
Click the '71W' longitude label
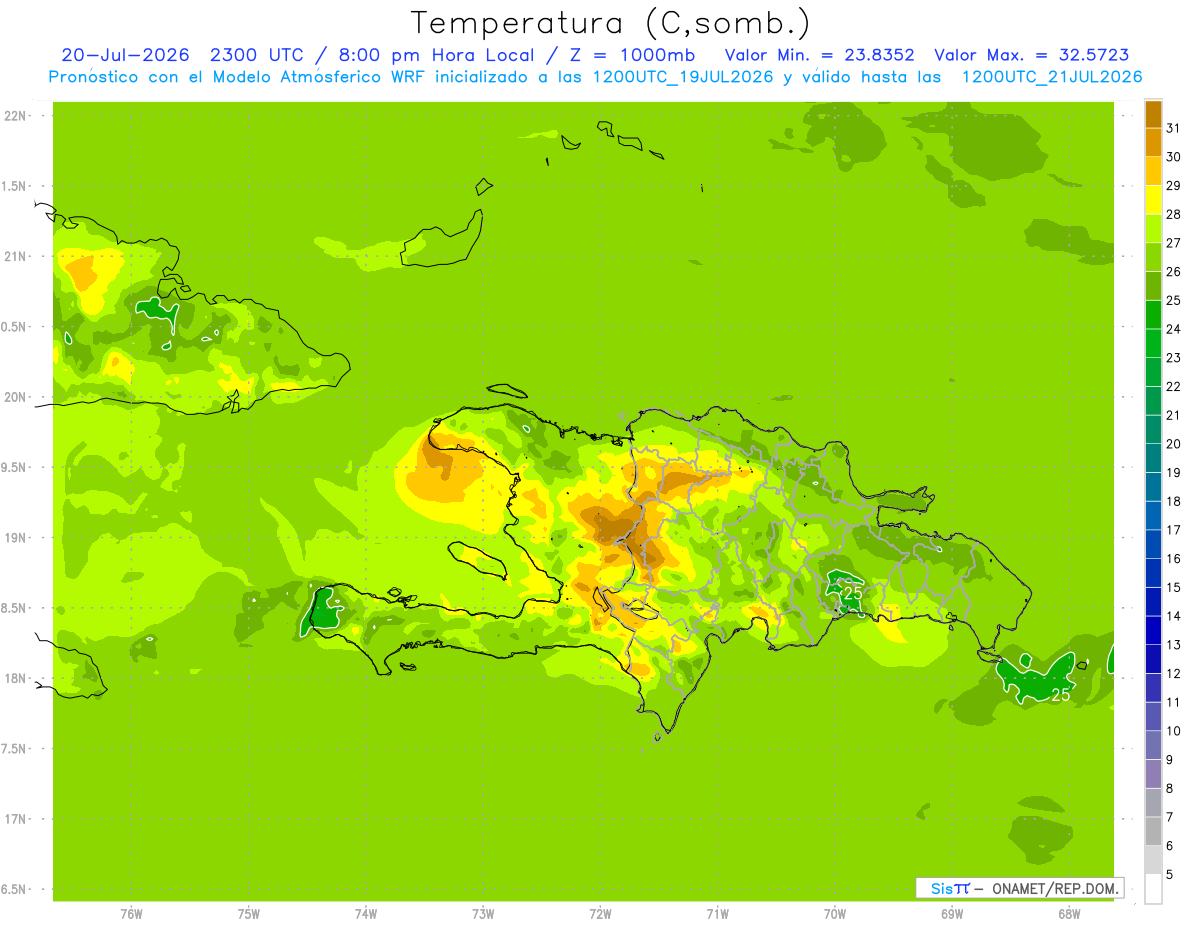717,914
